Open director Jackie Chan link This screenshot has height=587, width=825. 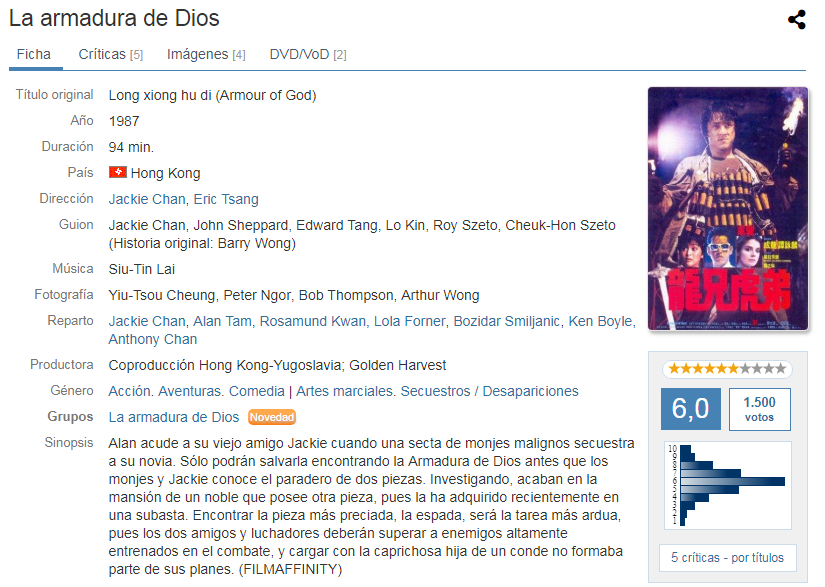point(147,199)
